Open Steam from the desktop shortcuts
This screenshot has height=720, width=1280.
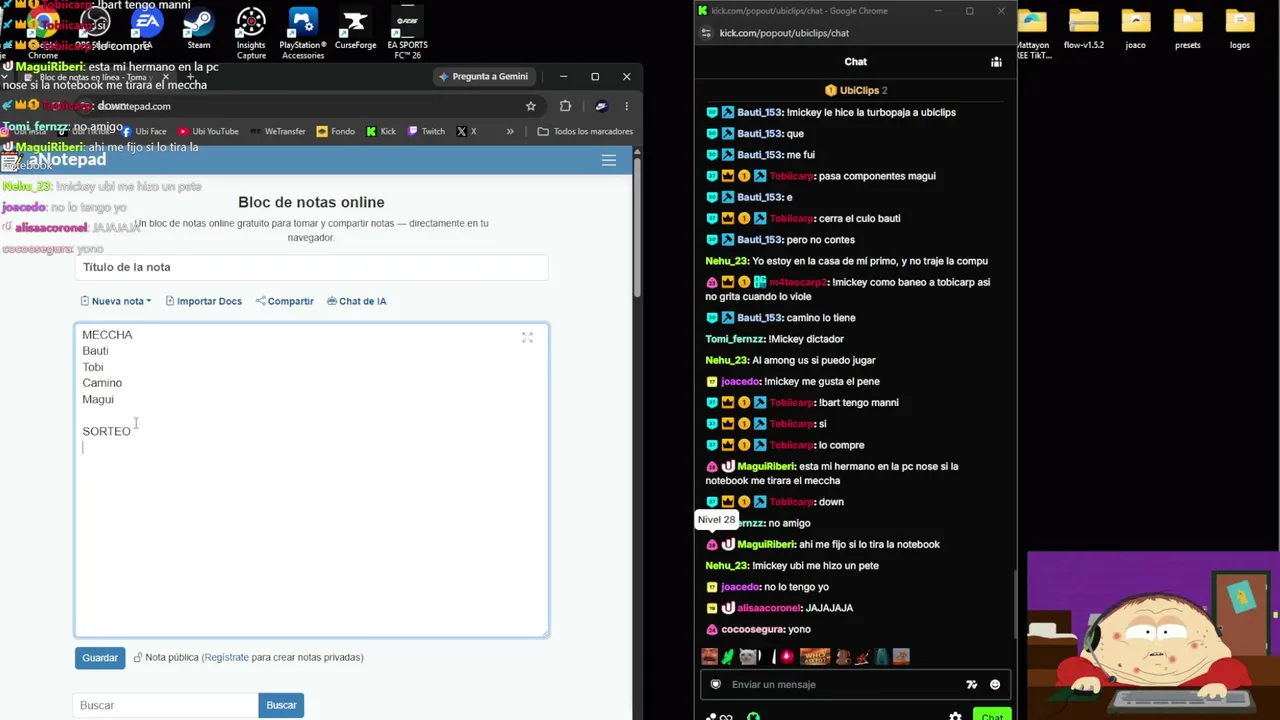[x=198, y=30]
